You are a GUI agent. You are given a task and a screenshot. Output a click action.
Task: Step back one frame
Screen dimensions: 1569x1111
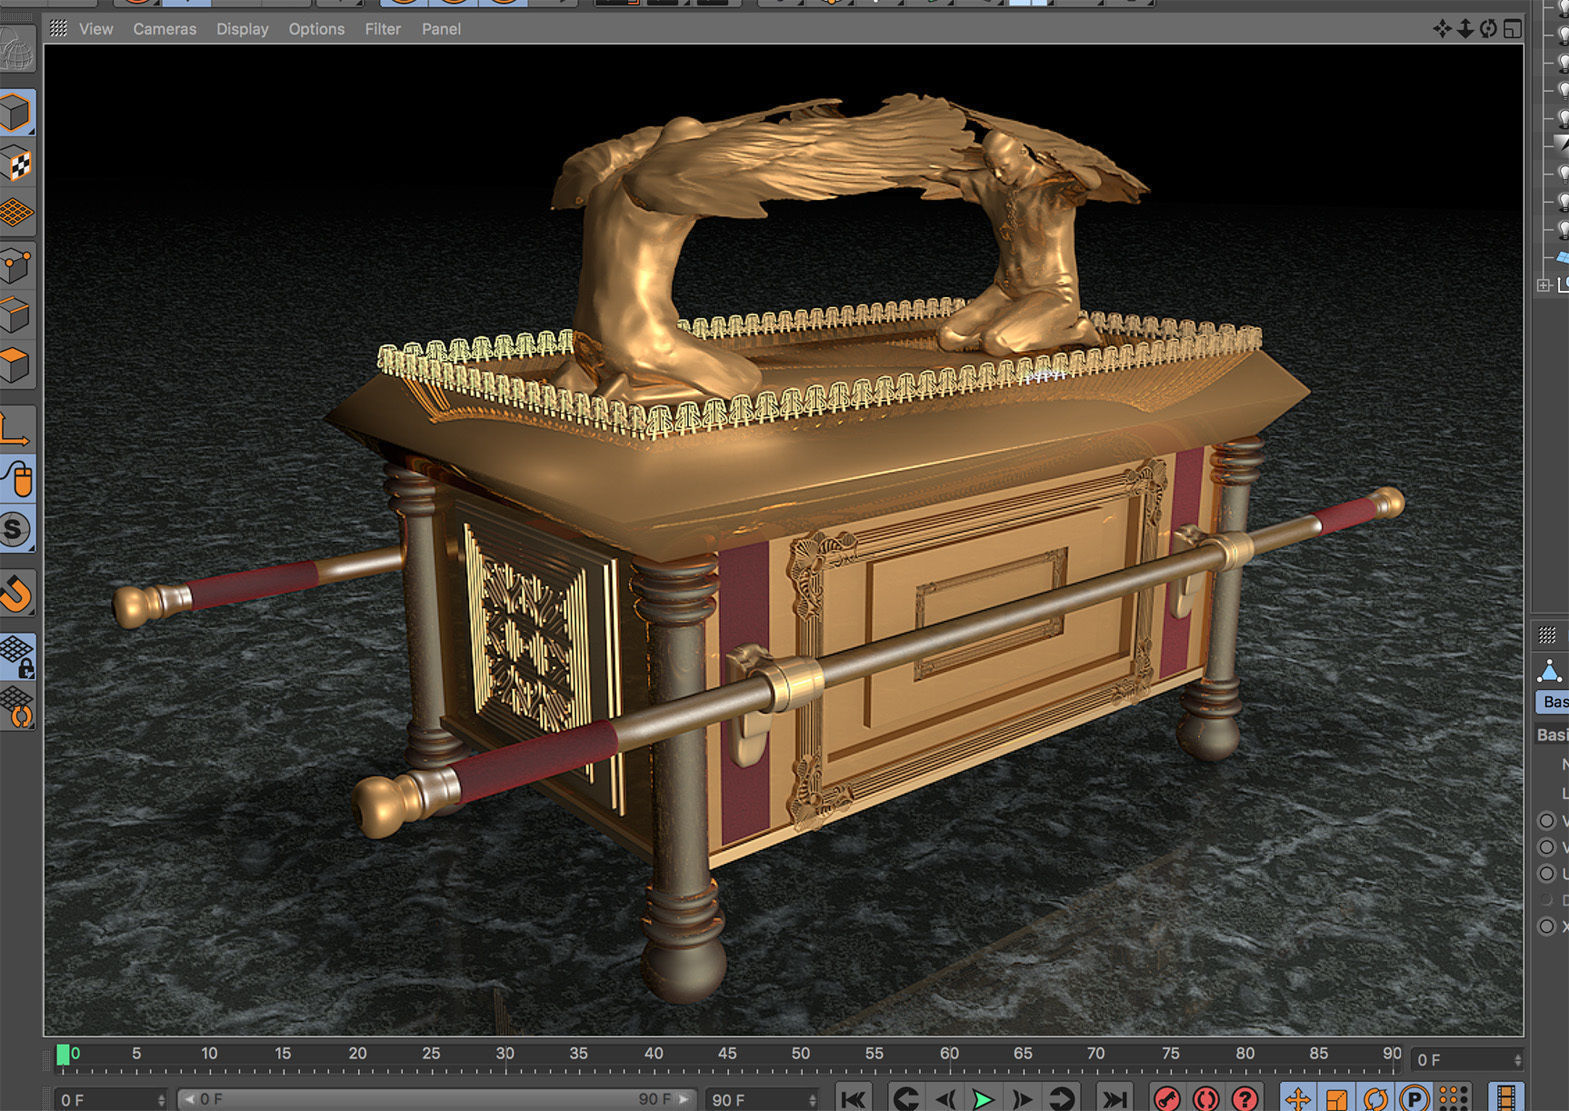(945, 1099)
